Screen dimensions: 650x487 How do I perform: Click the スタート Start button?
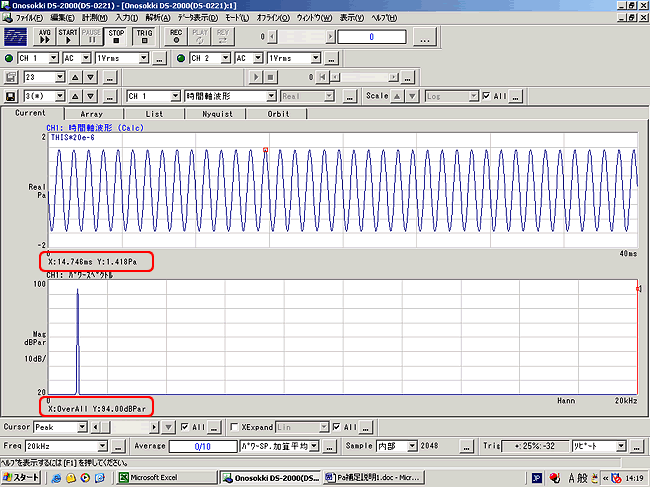(21, 479)
